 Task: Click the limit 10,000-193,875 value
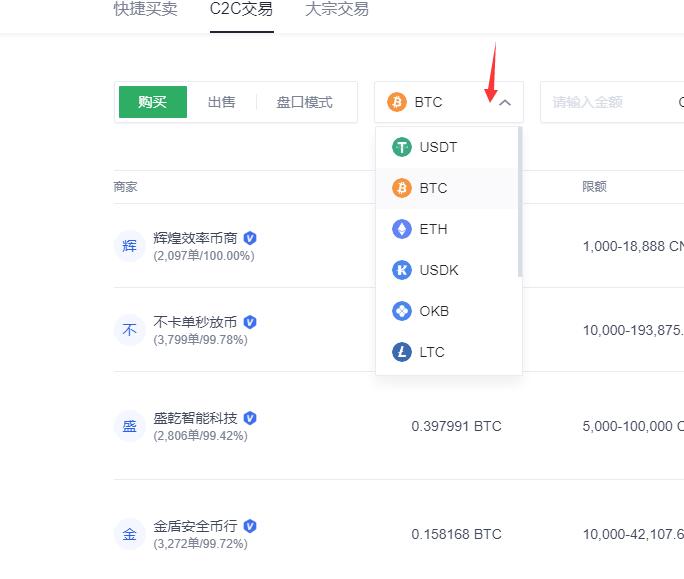[x=633, y=330]
